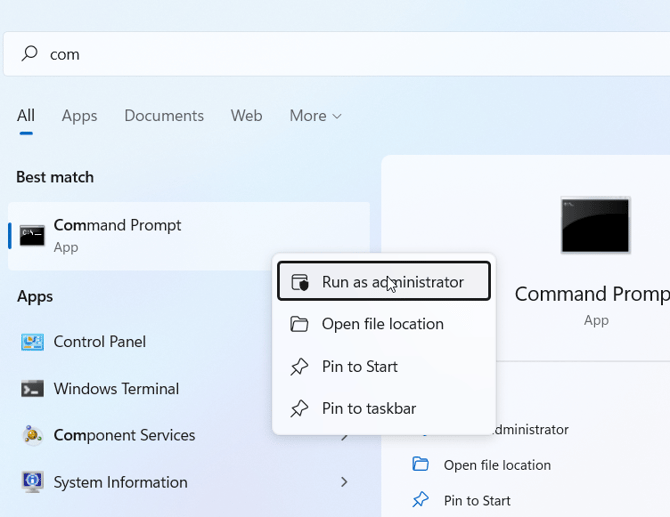The width and height of the screenshot is (670, 517).
Task: Click Open file location in preview pane
Action: [497, 465]
